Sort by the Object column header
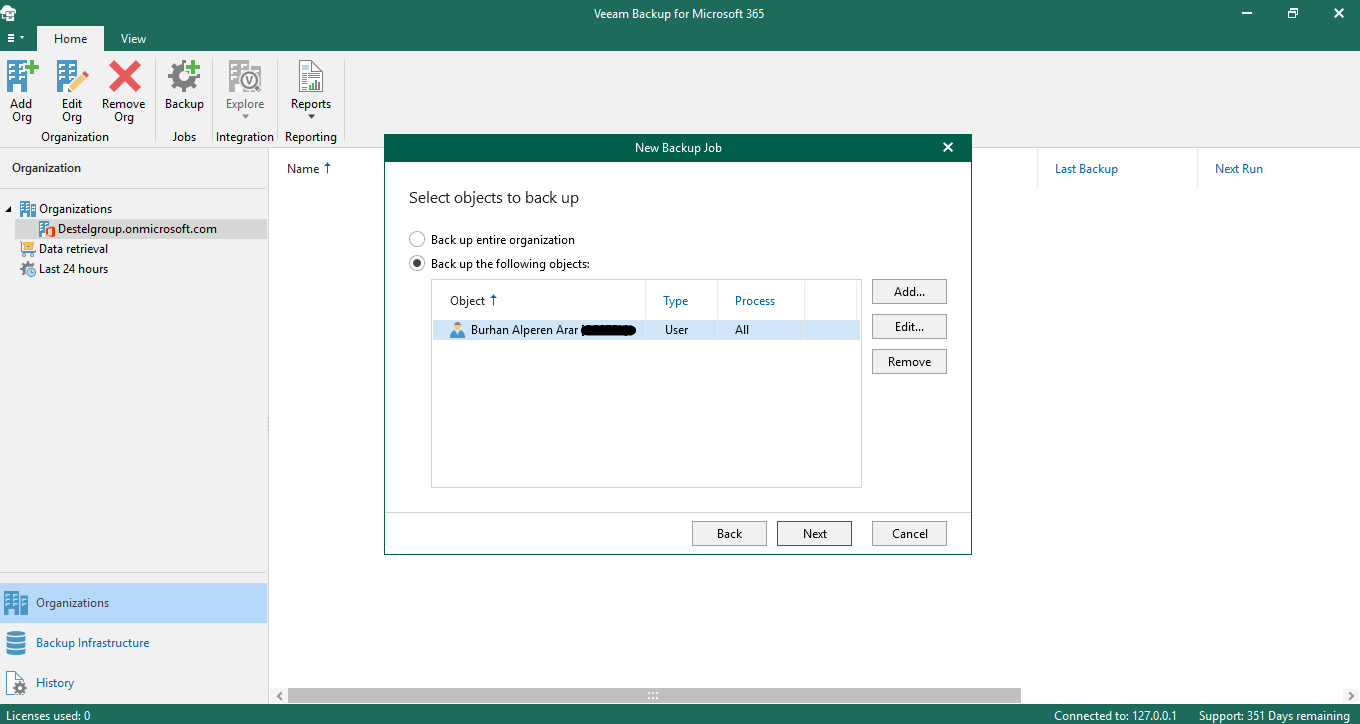Viewport: 1360px width, 724px height. pos(539,300)
